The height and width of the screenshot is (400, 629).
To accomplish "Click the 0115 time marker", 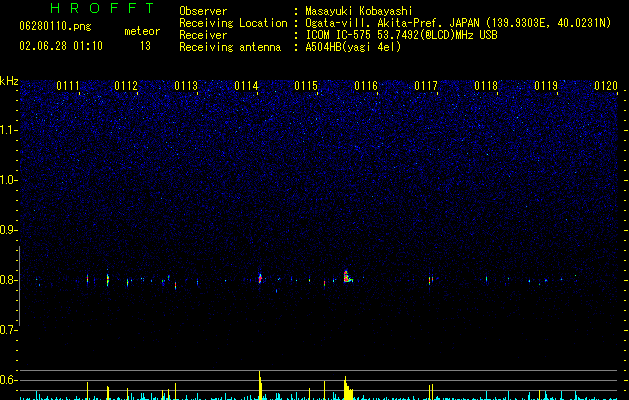I will click(306, 86).
